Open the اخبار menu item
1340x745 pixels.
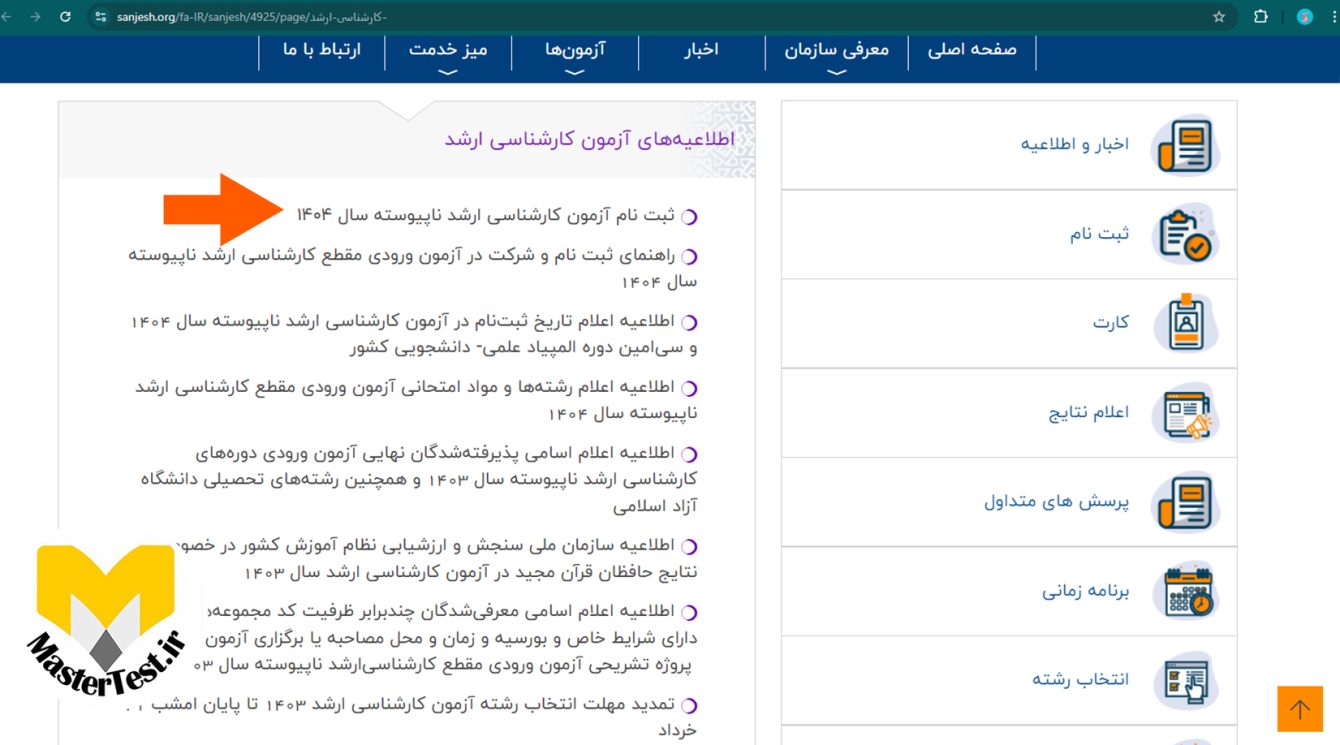pos(702,49)
